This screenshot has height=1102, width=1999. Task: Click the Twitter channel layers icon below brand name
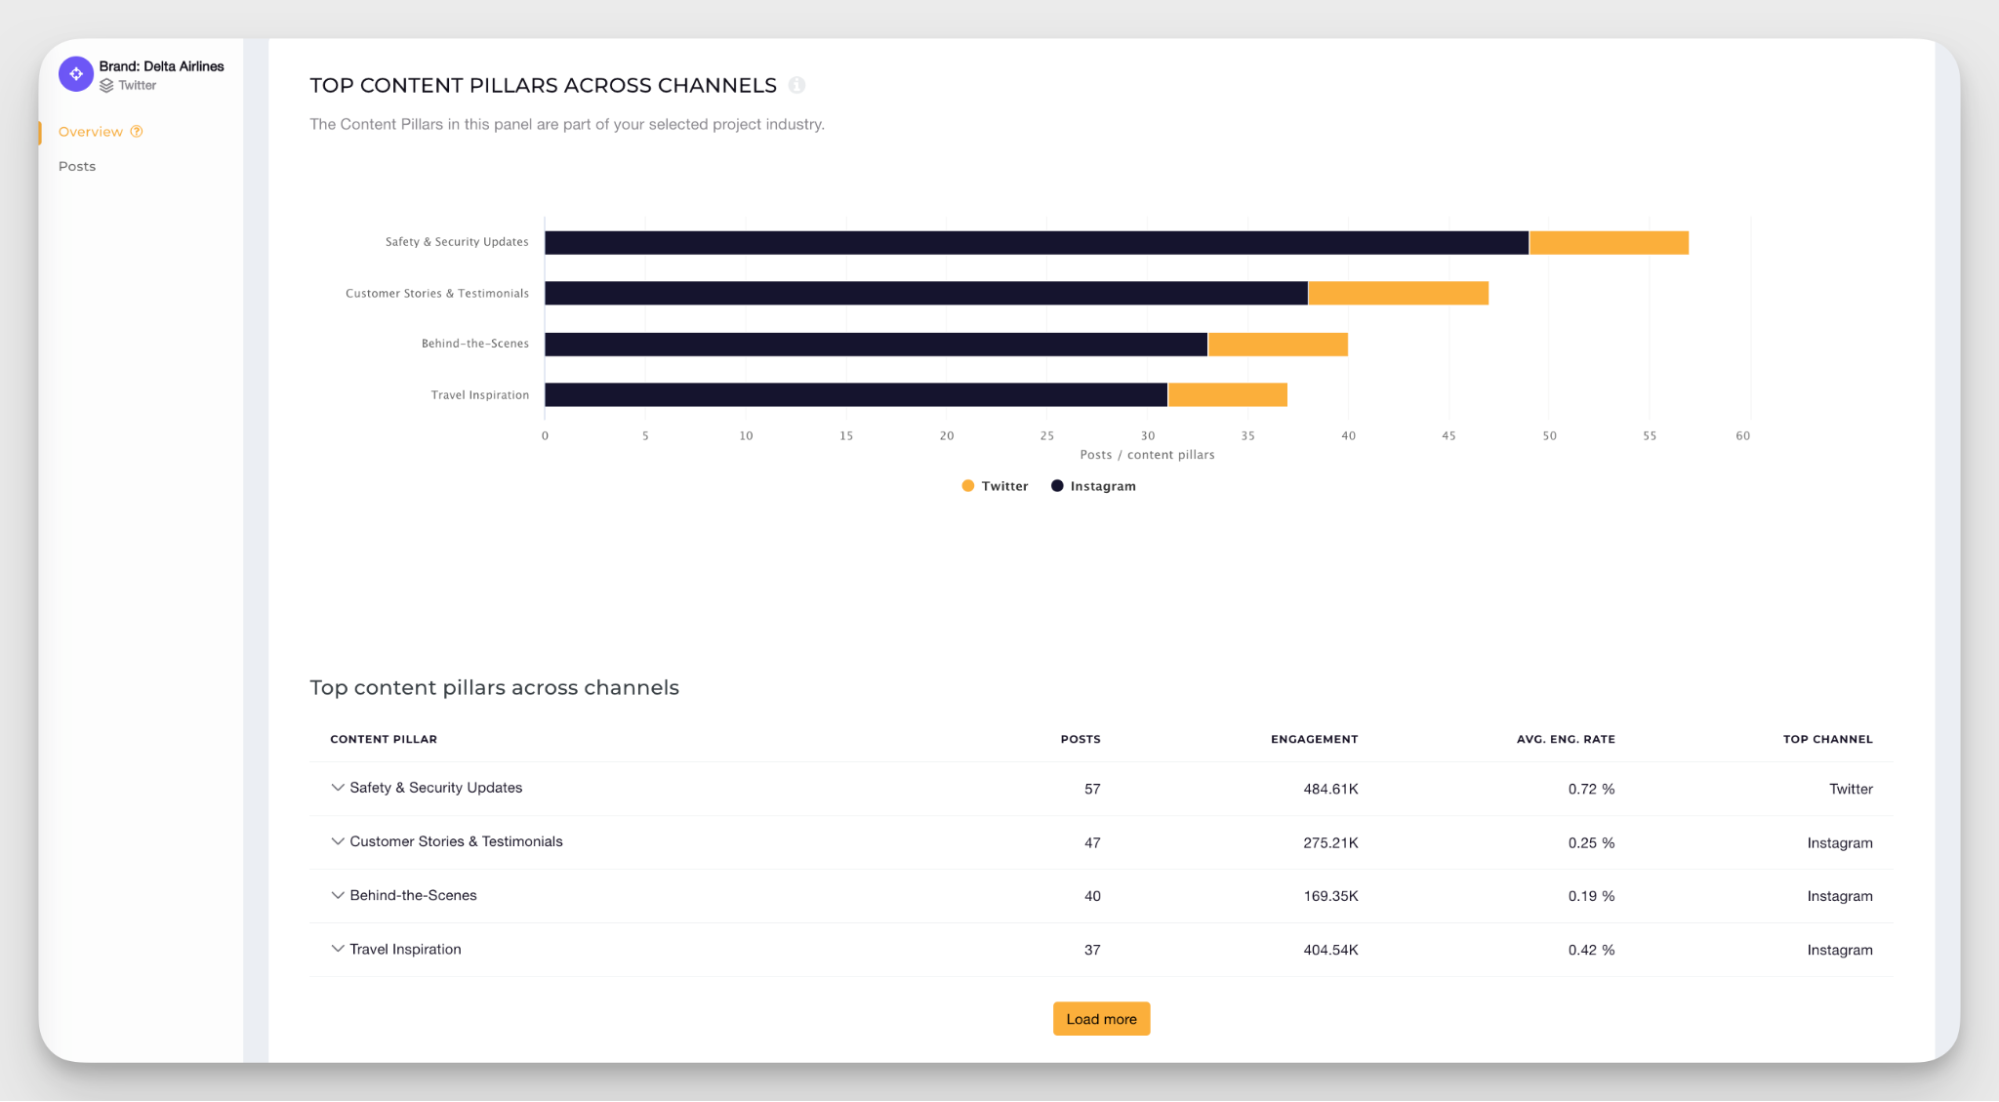[108, 85]
